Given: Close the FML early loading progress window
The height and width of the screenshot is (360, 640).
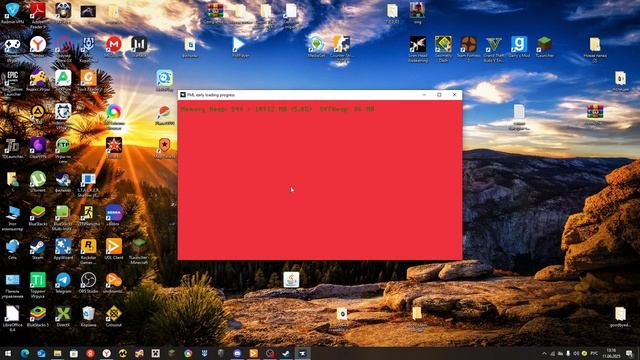Looking at the screenshot, I should click(x=454, y=95).
